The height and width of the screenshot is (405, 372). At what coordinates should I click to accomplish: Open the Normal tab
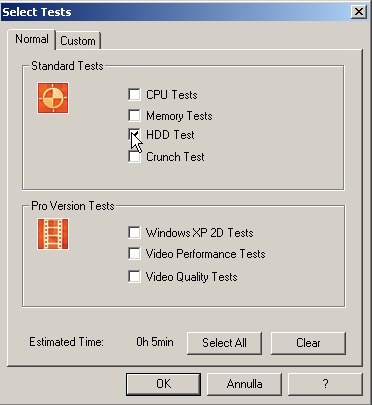pyautogui.click(x=32, y=39)
